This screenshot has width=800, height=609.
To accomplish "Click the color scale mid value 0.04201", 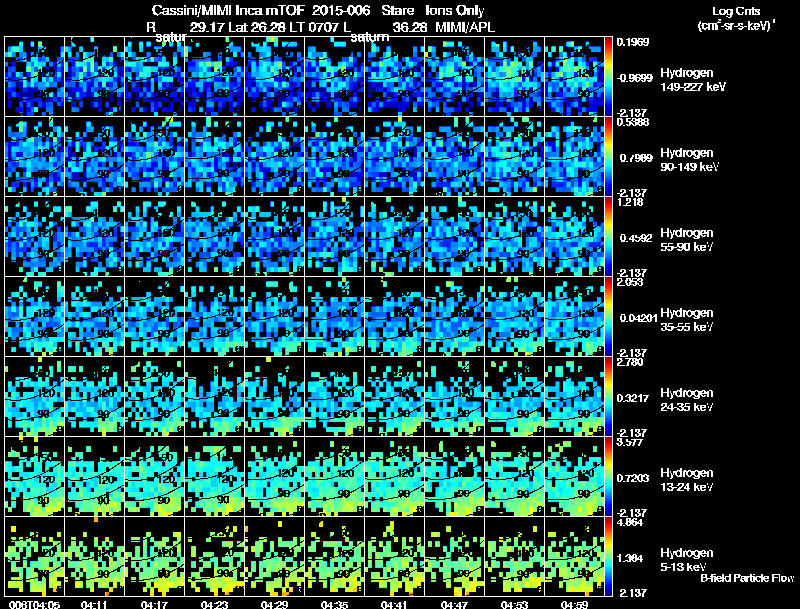I will pos(638,318).
